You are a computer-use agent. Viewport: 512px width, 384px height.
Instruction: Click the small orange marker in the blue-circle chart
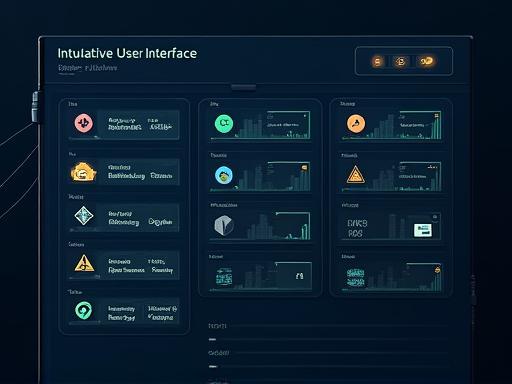point(304,168)
